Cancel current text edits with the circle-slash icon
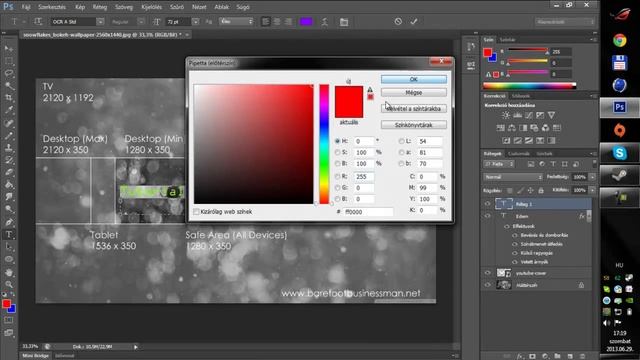The width and height of the screenshot is (640, 360). pos(398,21)
